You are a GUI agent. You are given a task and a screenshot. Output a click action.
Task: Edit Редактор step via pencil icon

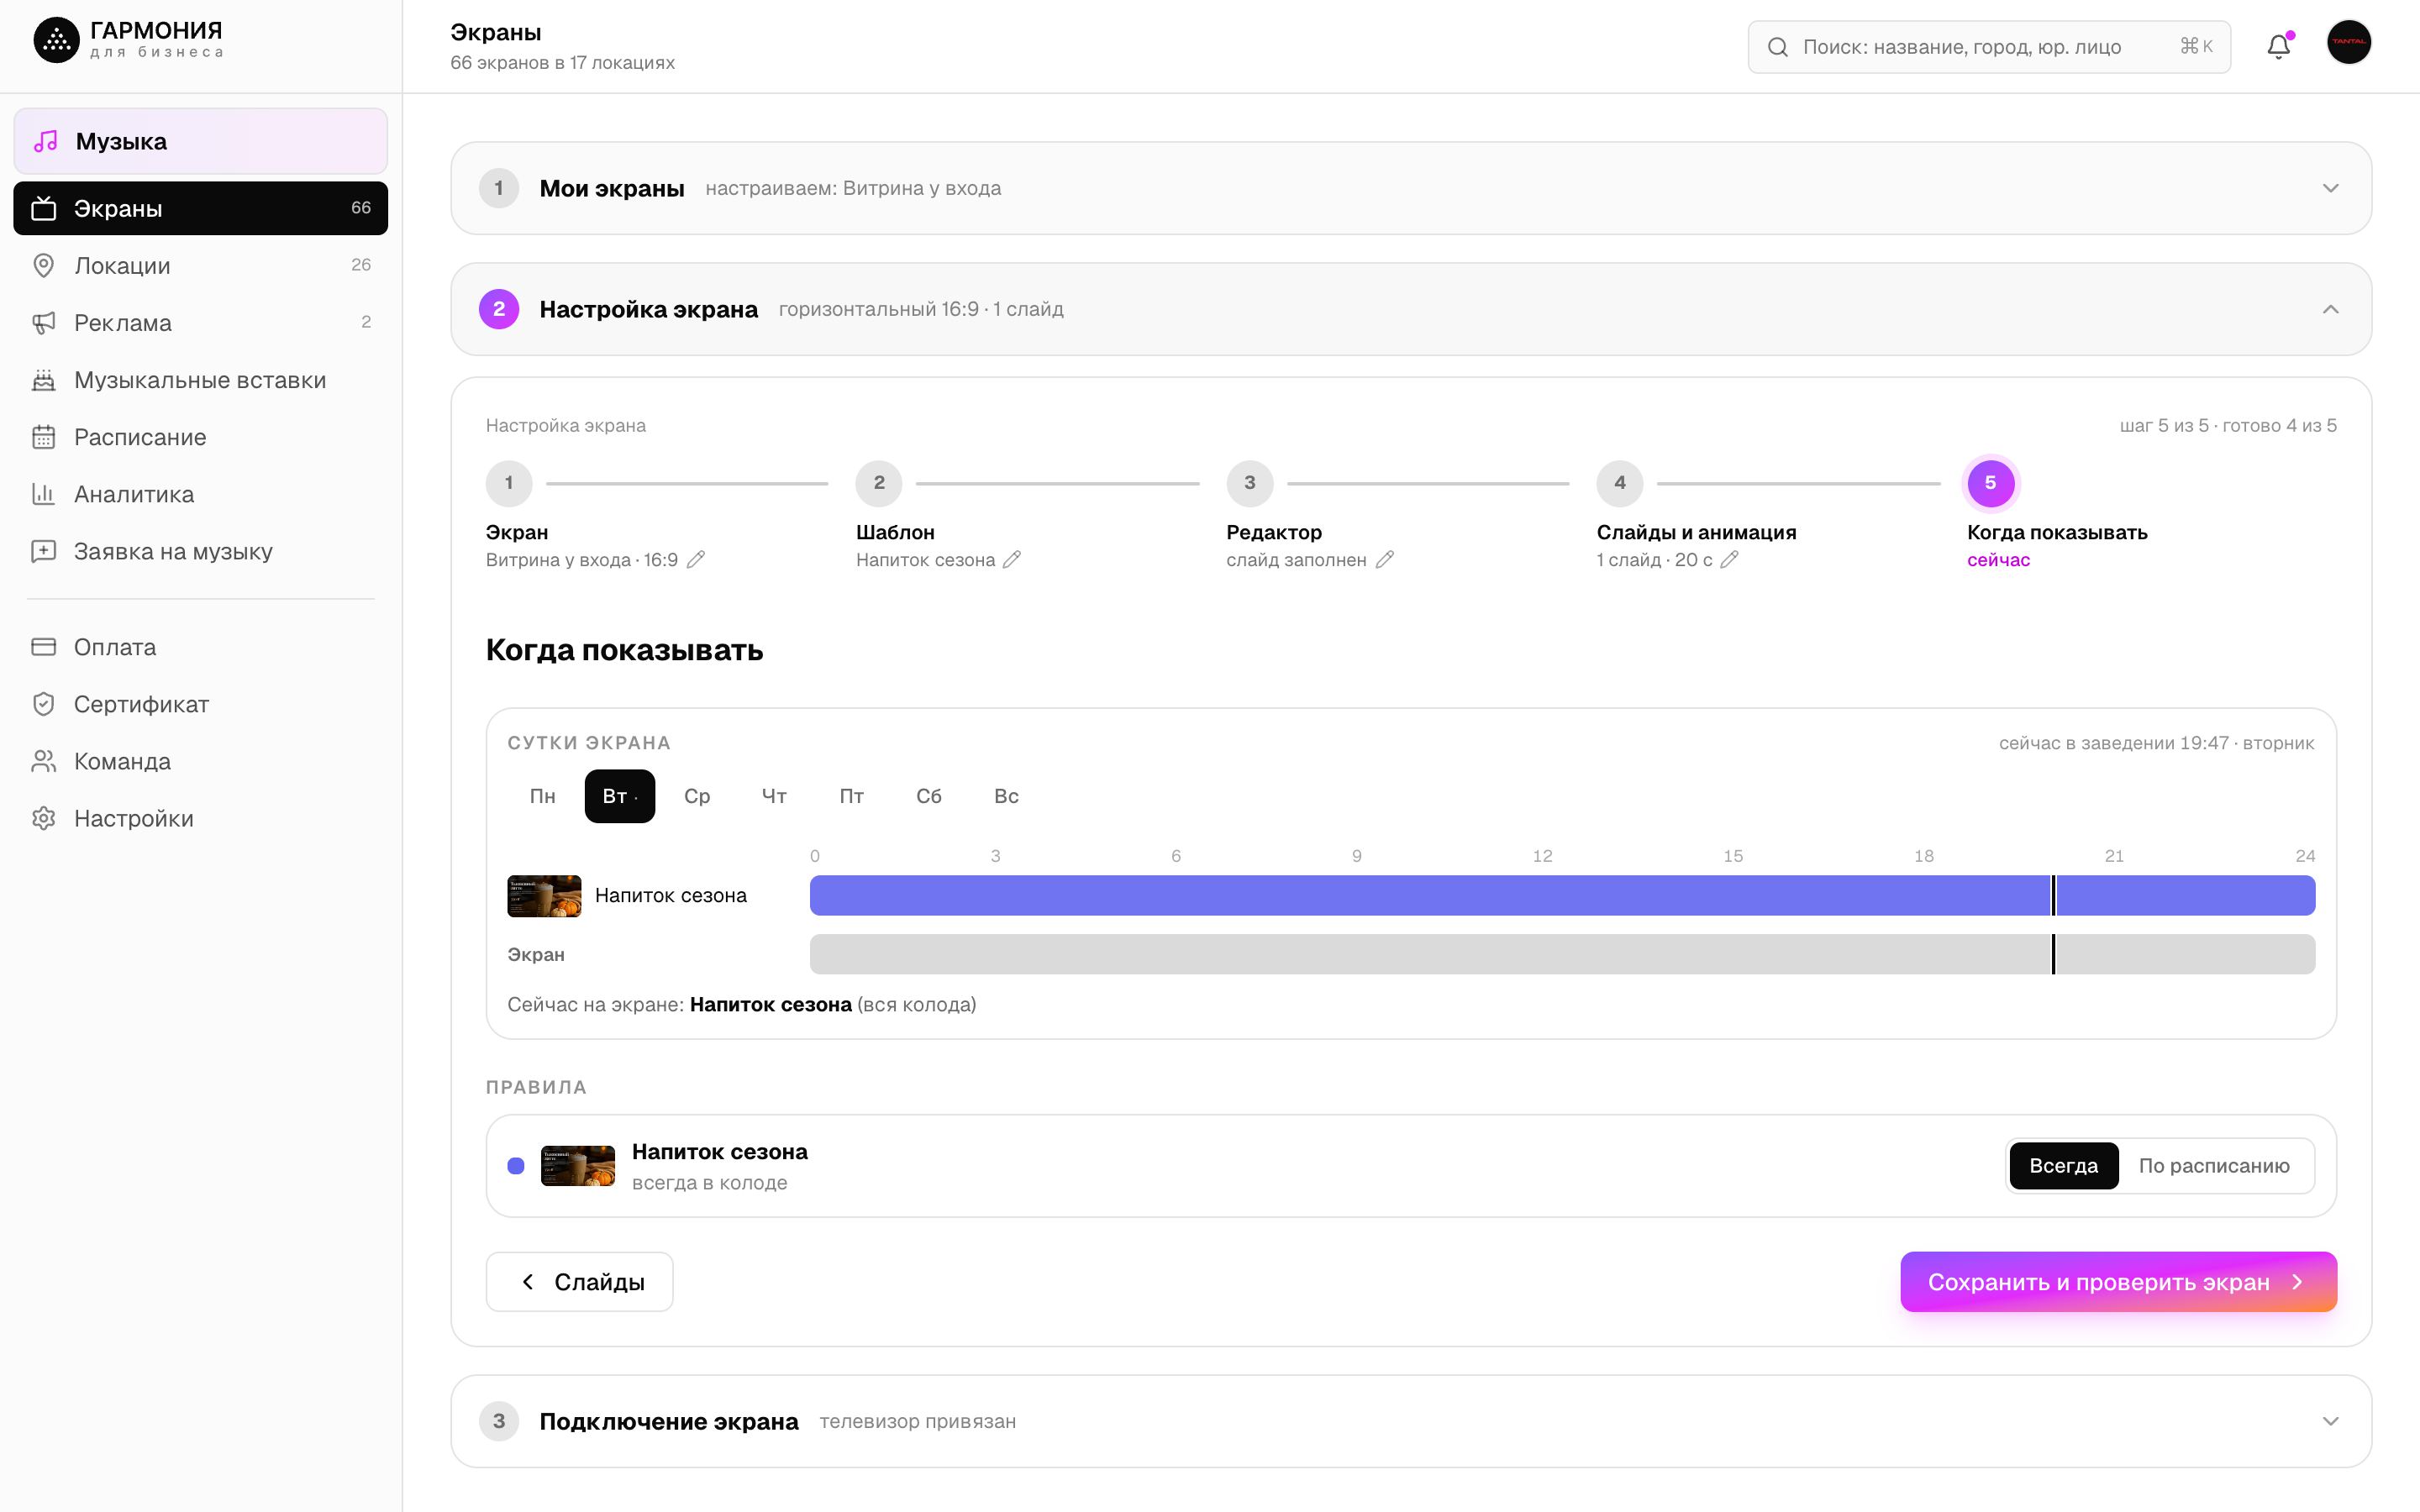click(1384, 559)
